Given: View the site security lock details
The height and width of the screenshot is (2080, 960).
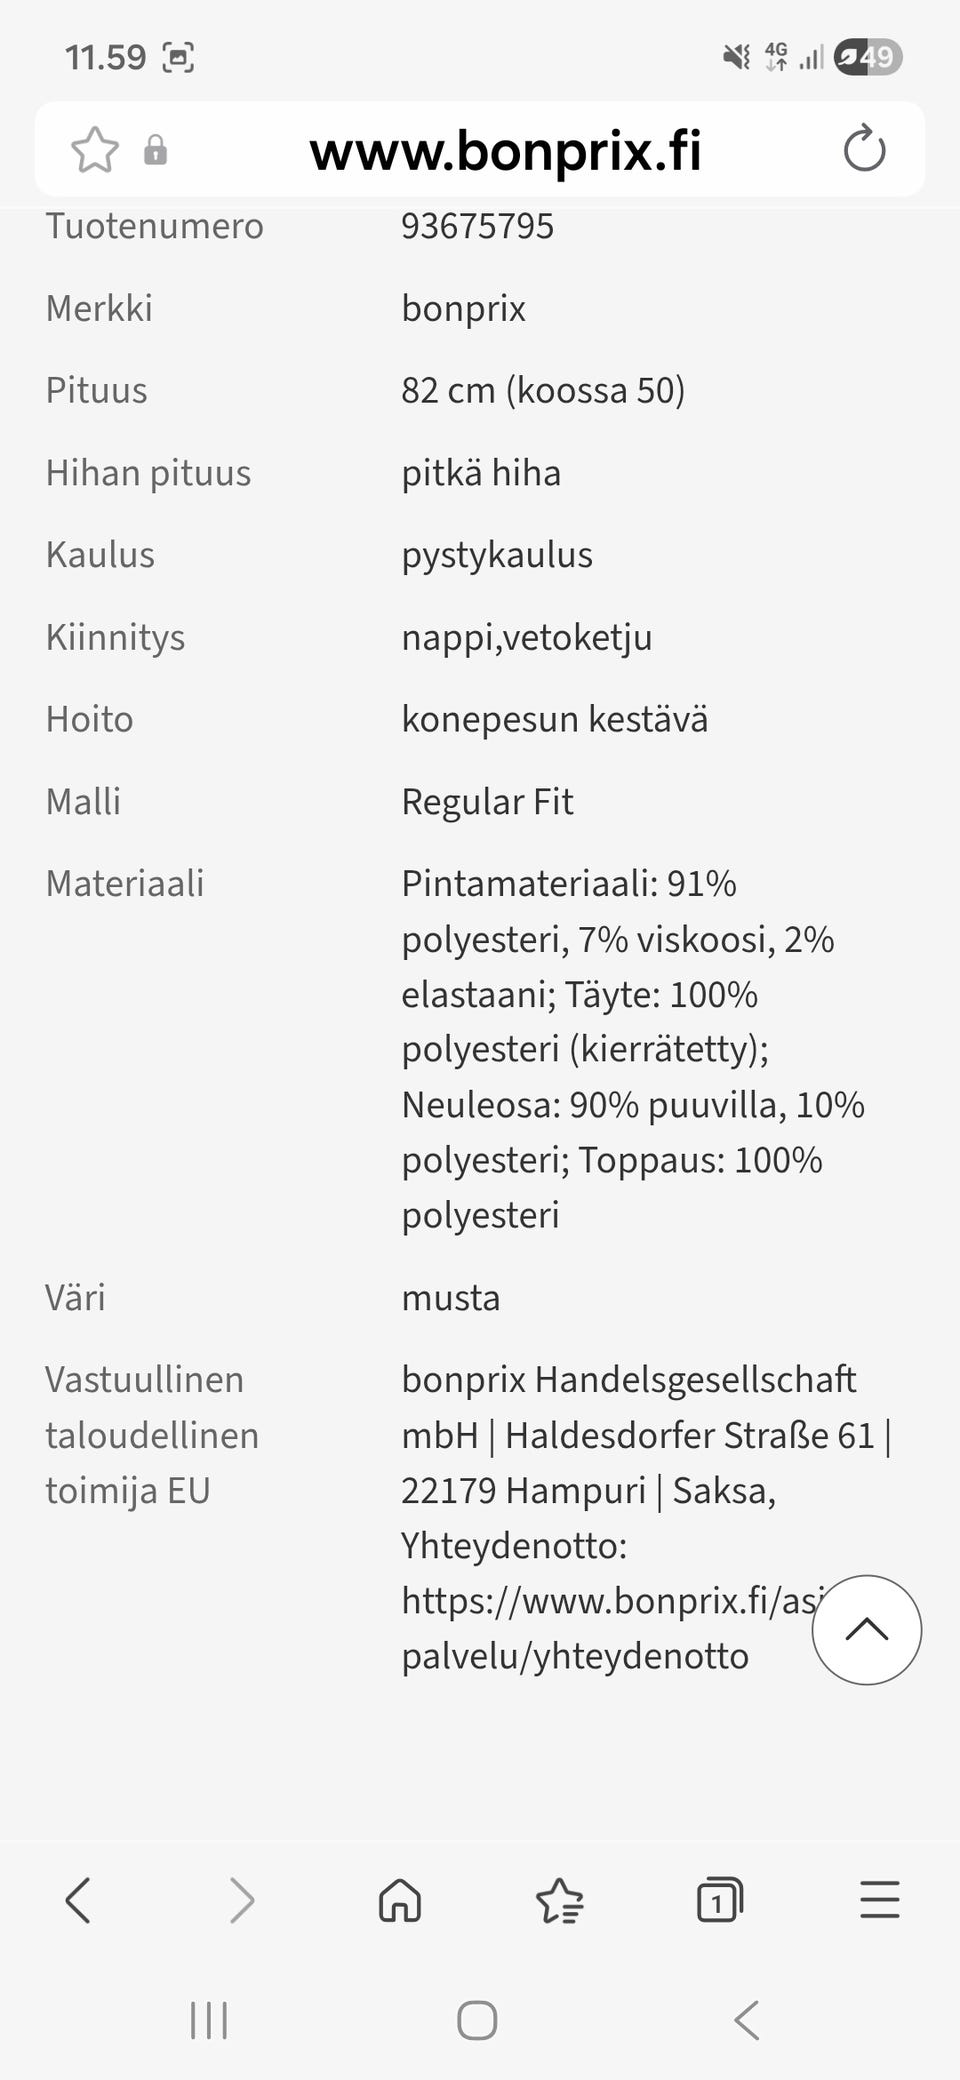Looking at the screenshot, I should (x=154, y=150).
